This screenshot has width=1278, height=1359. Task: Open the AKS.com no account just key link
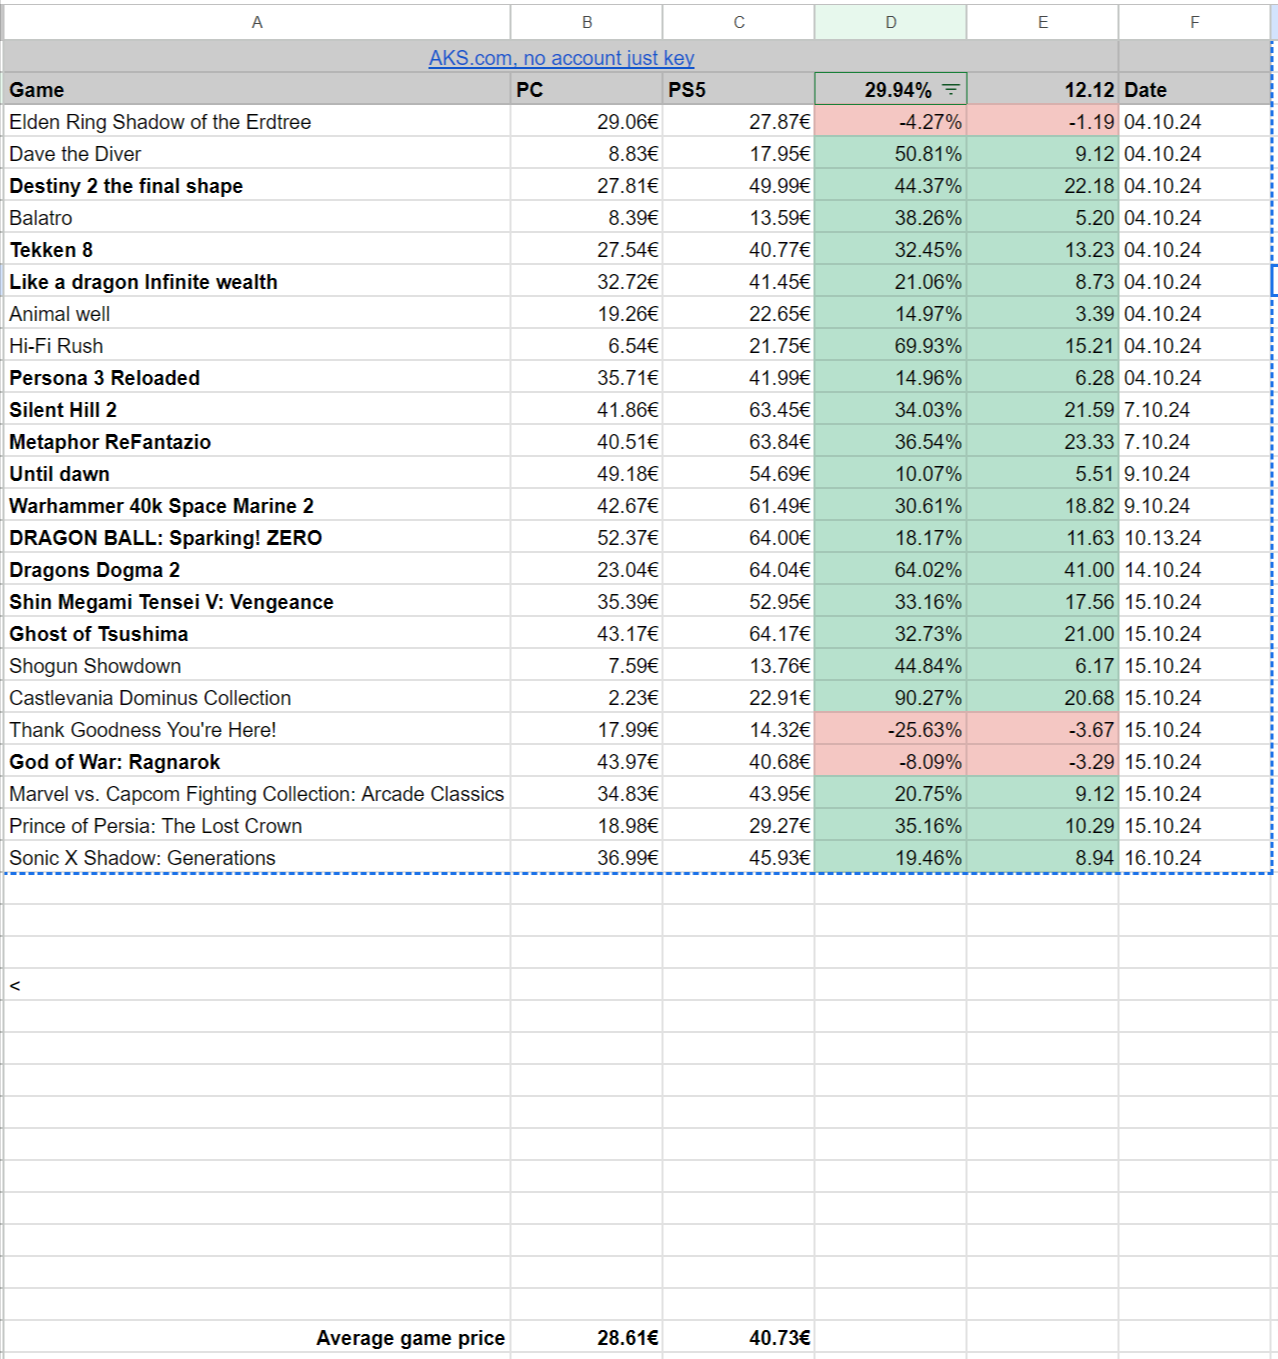[561, 58]
